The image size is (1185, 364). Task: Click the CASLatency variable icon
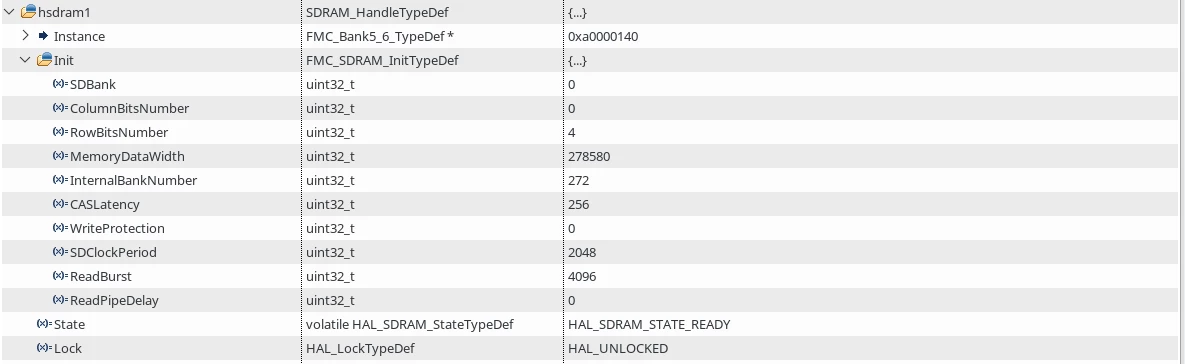tap(60, 204)
